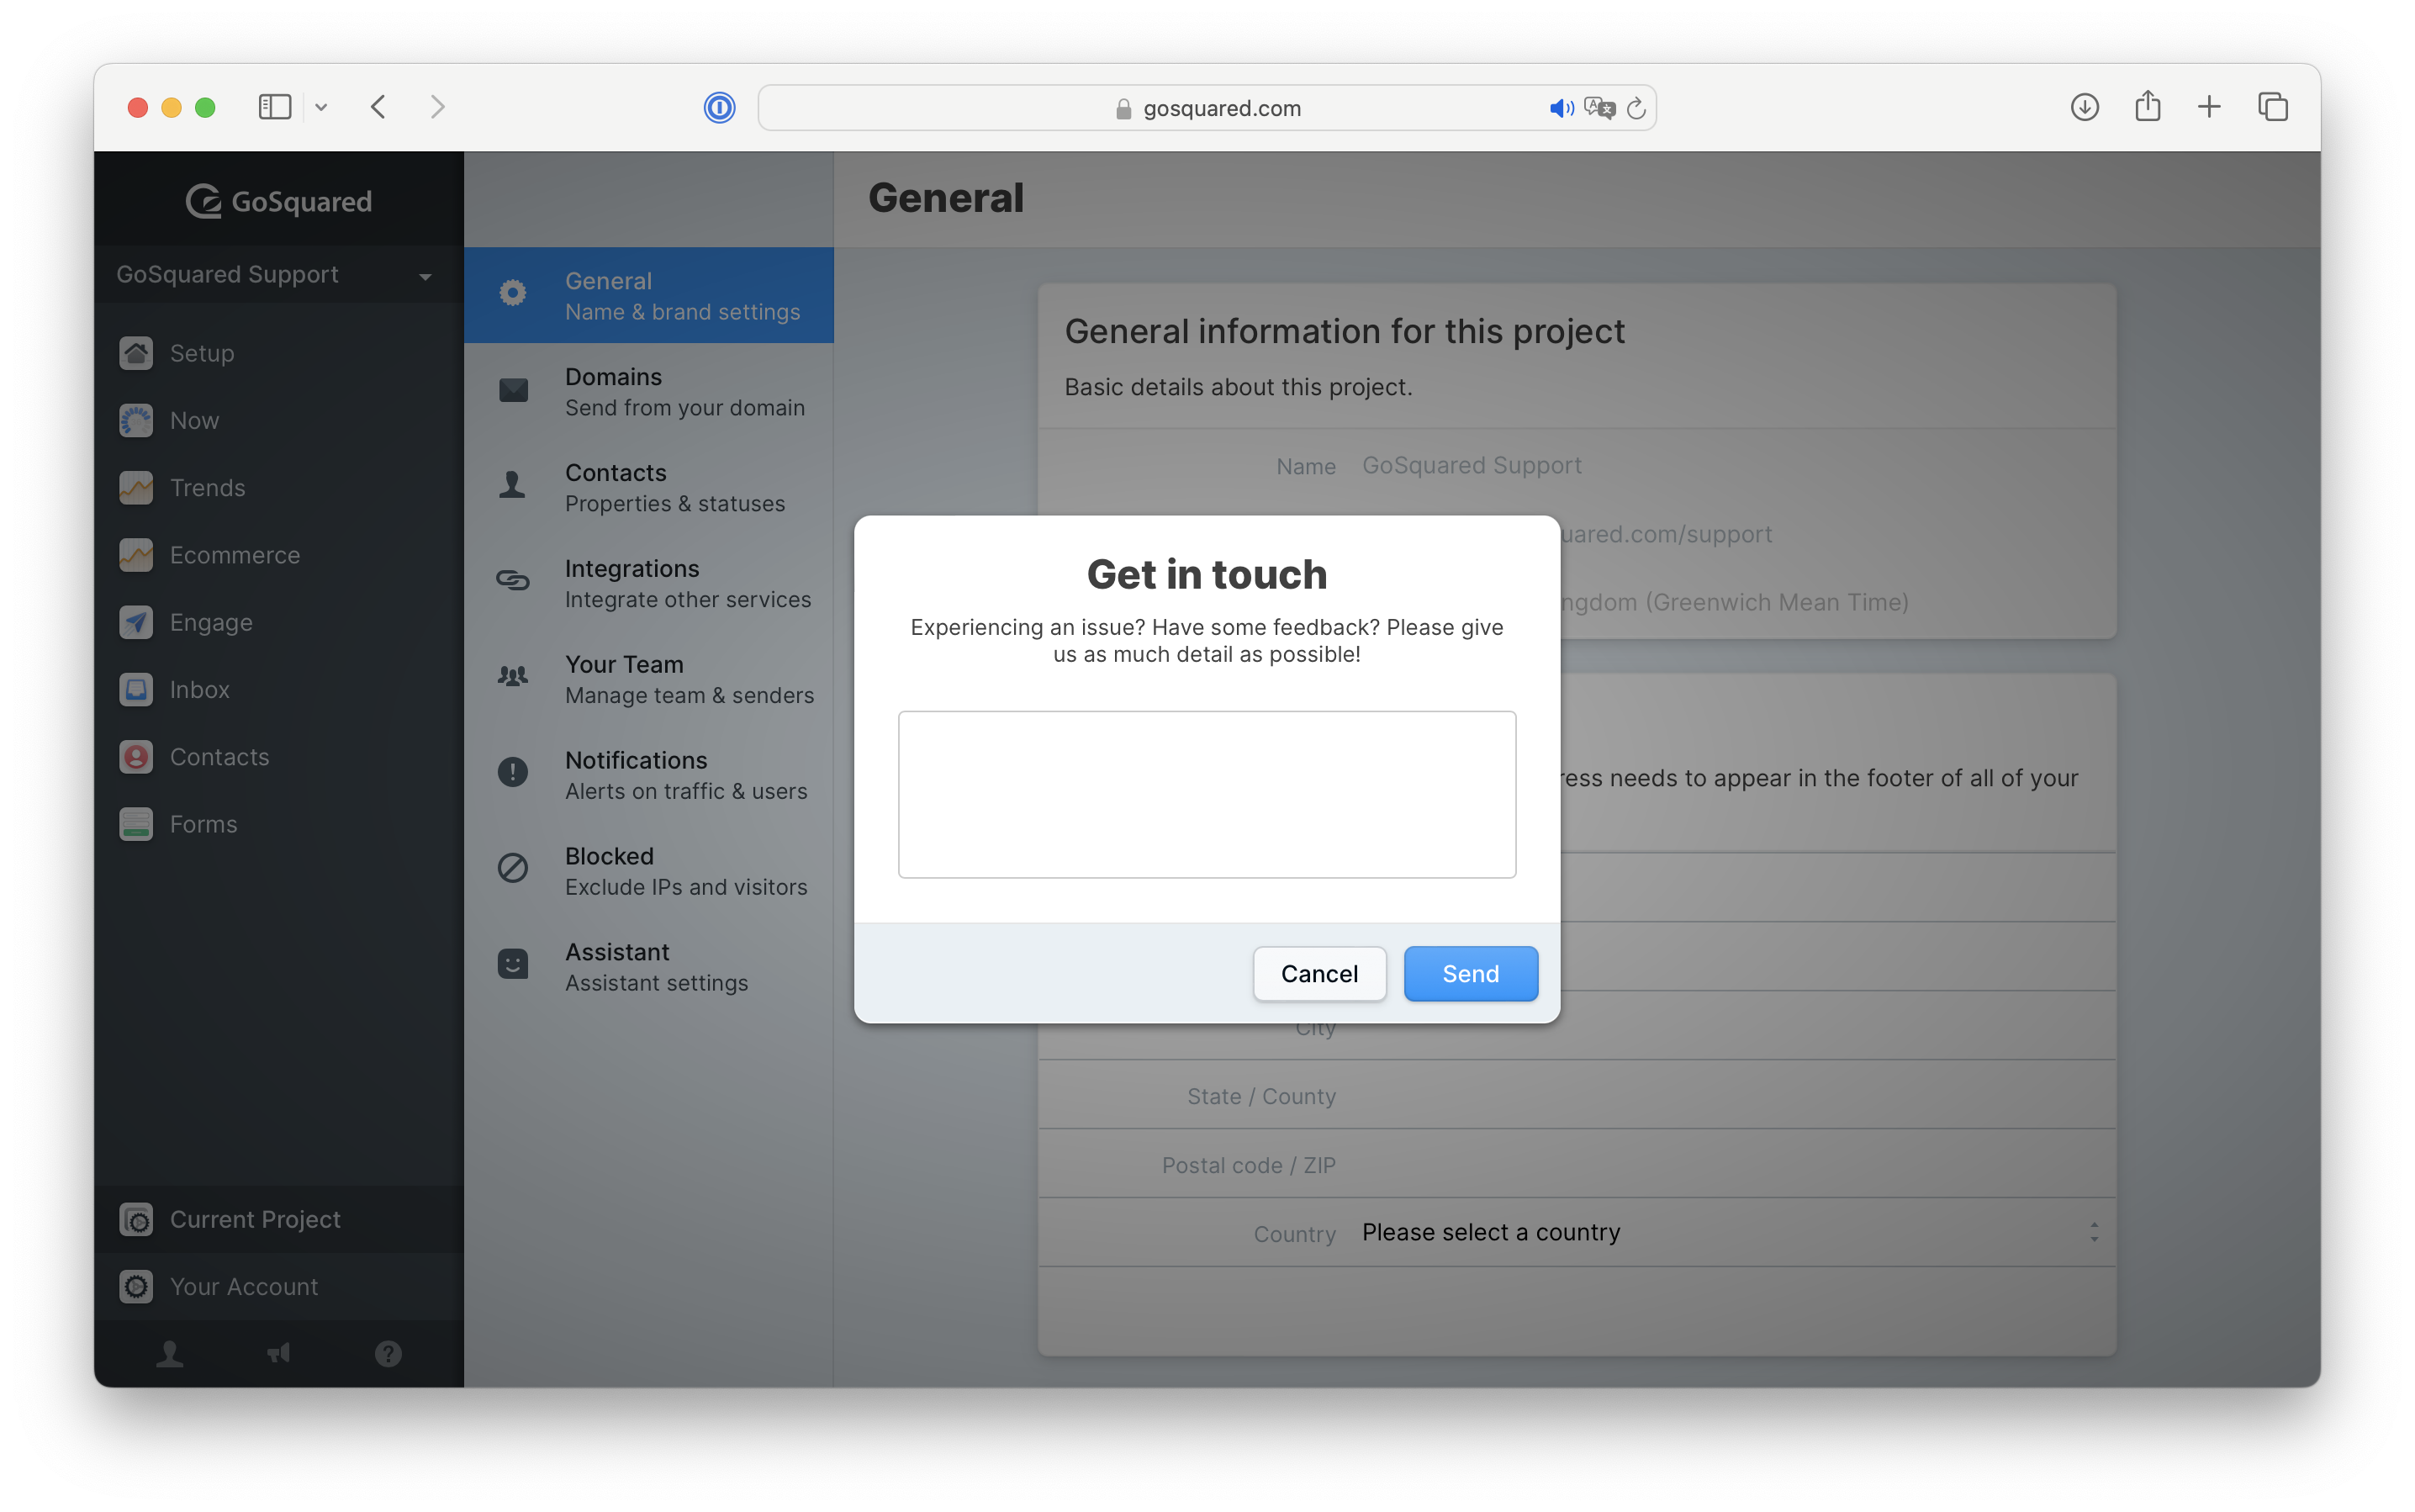Open a new tab with plus icon
2415x1512 pixels.
pyautogui.click(x=2209, y=107)
